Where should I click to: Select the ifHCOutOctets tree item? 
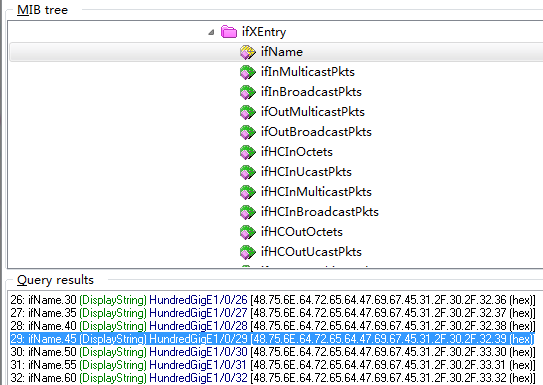click(302, 232)
